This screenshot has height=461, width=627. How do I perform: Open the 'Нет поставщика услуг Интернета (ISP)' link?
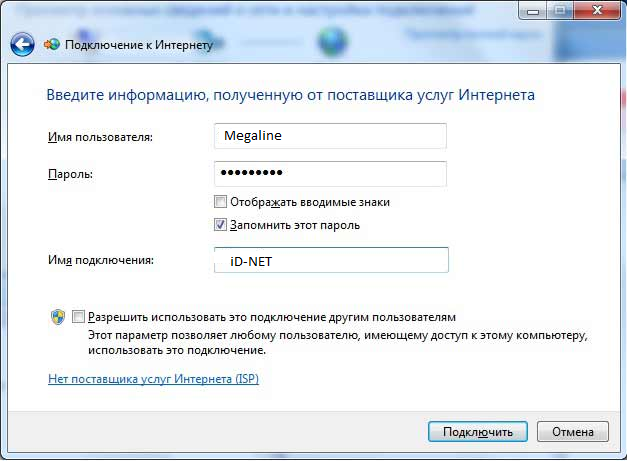[x=153, y=379]
